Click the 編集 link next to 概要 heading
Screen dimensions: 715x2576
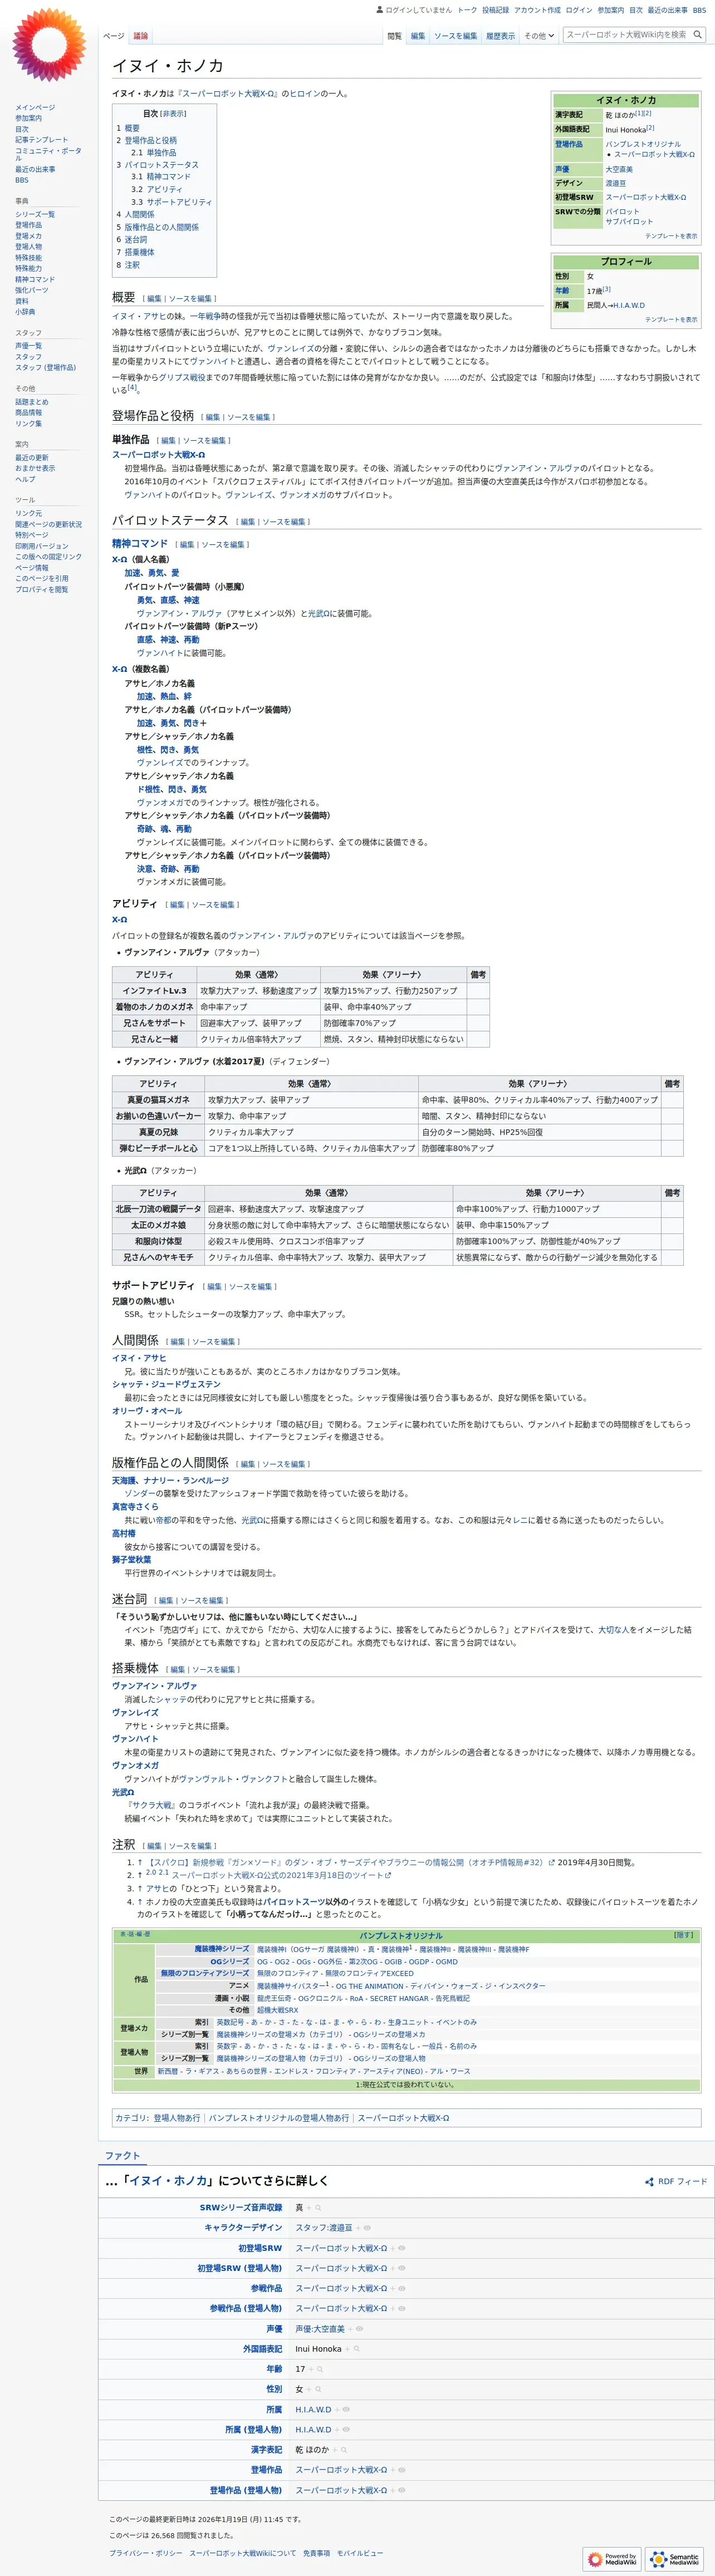(154, 299)
